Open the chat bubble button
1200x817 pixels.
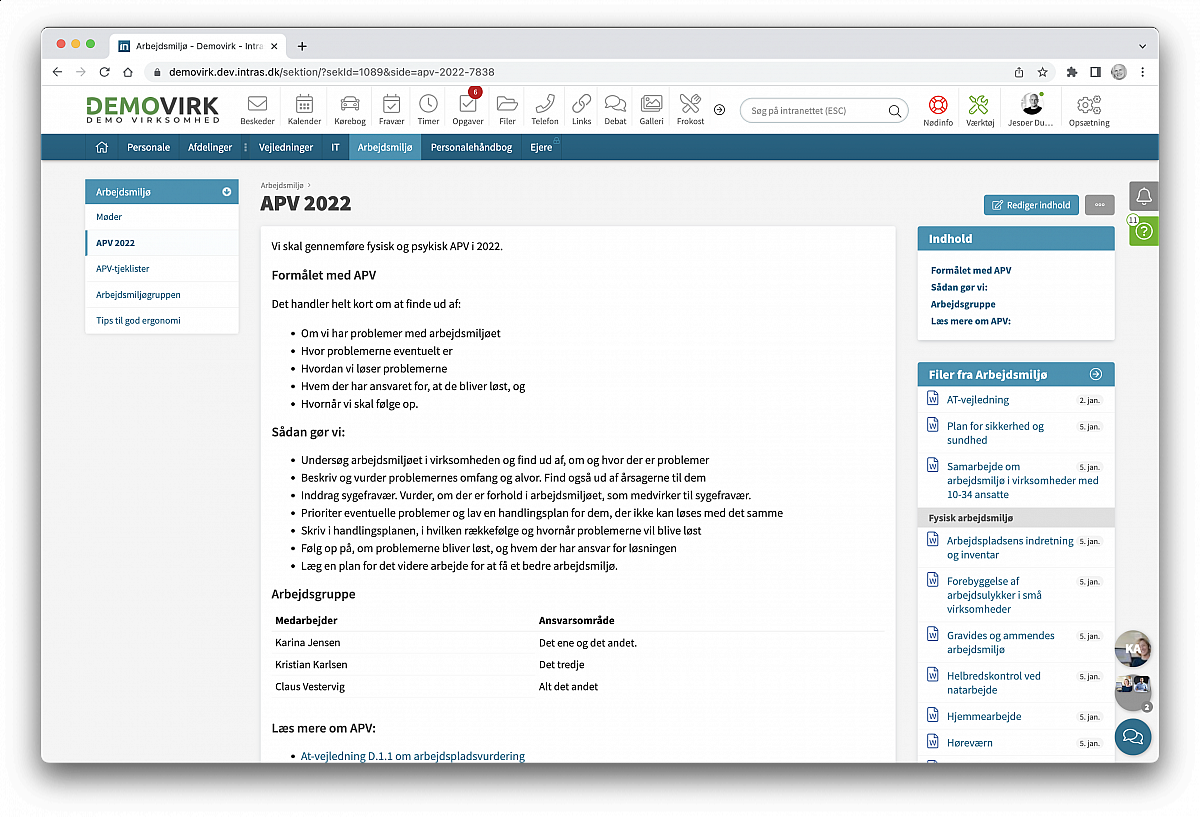point(1133,736)
